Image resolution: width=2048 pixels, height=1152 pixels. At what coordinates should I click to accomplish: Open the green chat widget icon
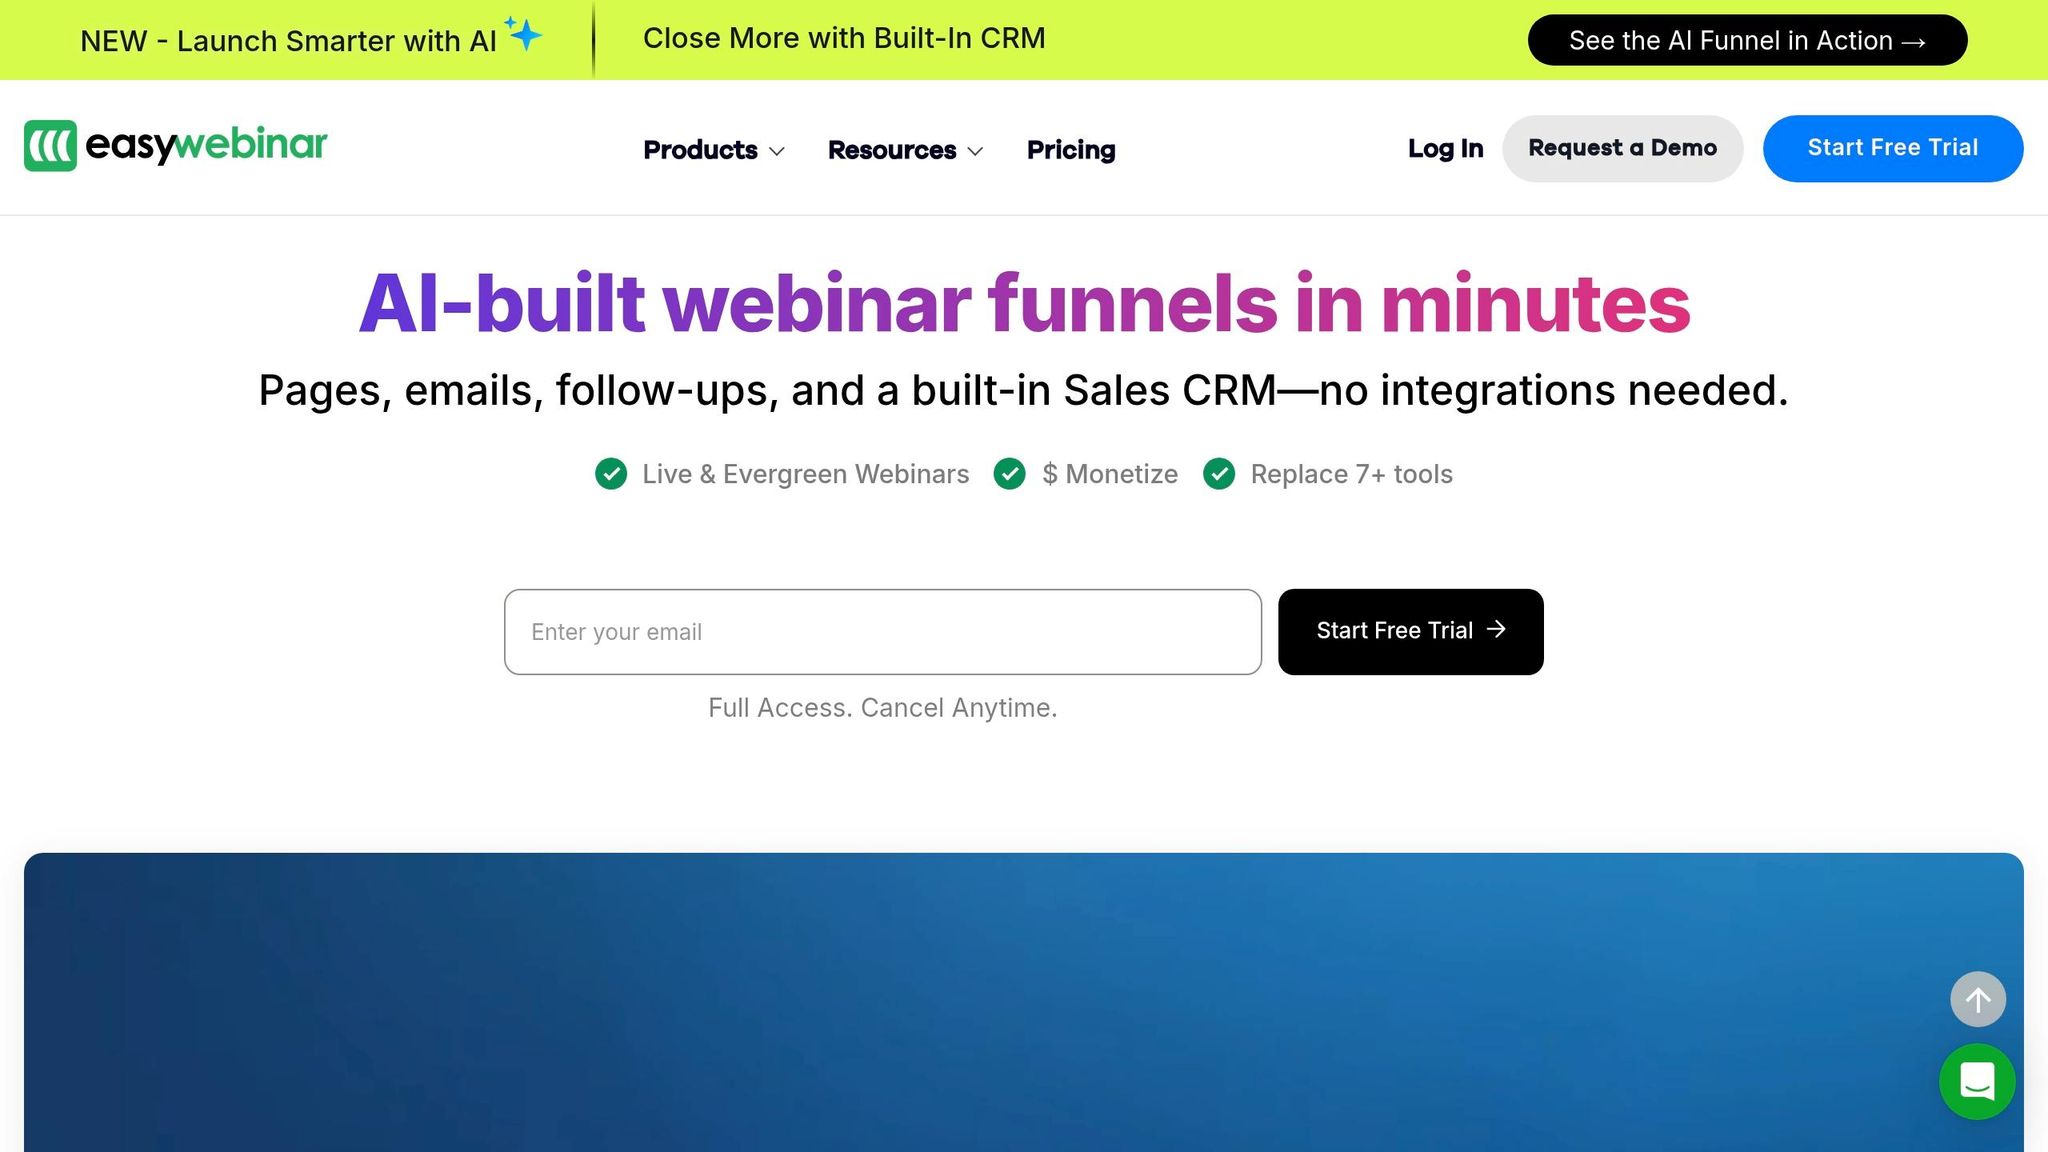(x=1977, y=1081)
